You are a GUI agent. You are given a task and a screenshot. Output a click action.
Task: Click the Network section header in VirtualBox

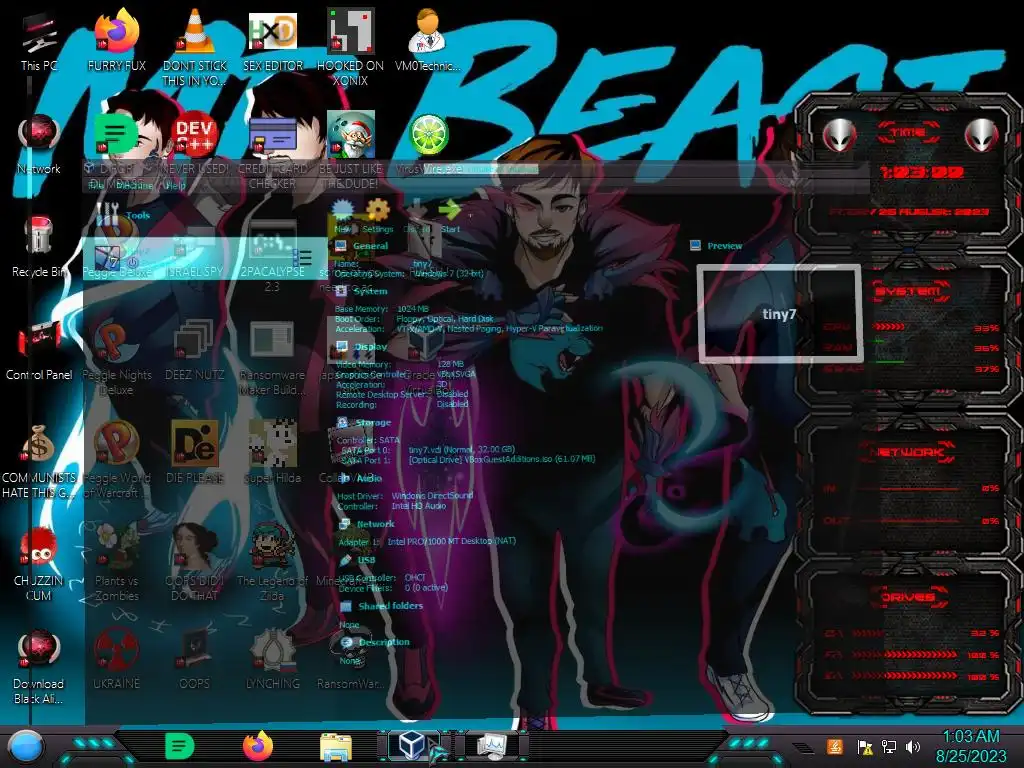376,524
